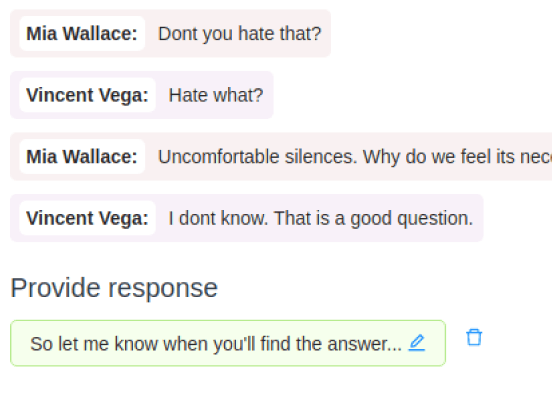Screen dimensions: 552x408
Task: Click 'Dont you hate that?' message
Action: coord(240,34)
